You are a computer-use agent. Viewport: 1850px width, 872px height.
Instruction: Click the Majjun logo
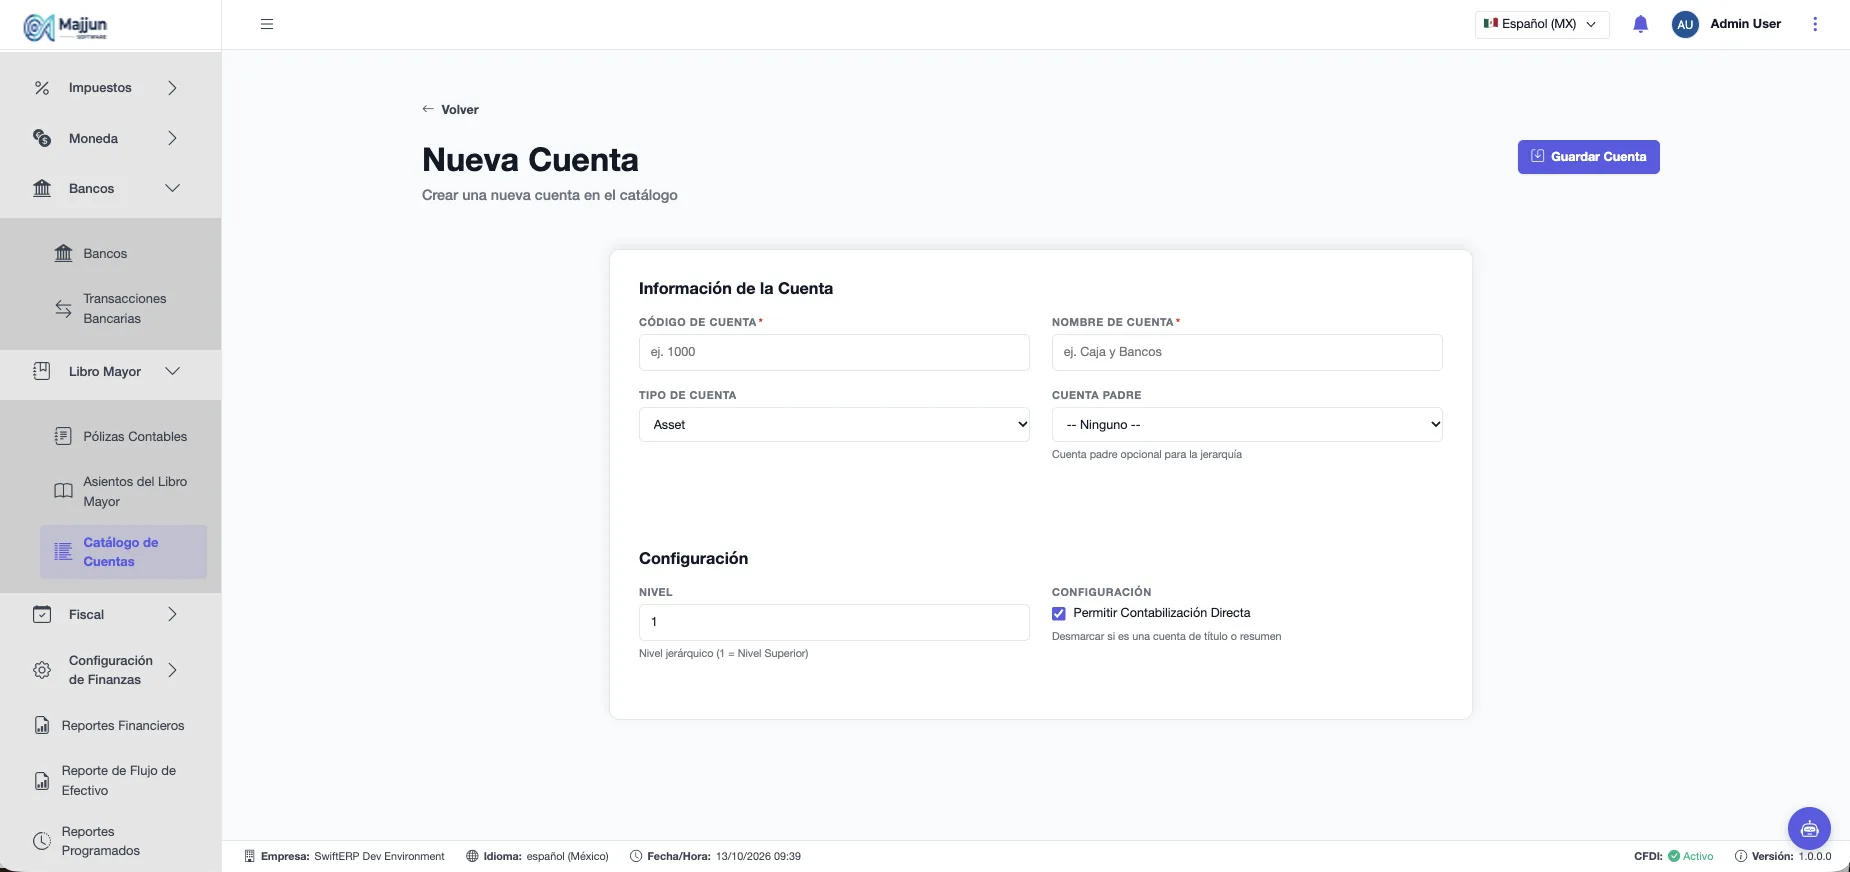click(x=66, y=27)
